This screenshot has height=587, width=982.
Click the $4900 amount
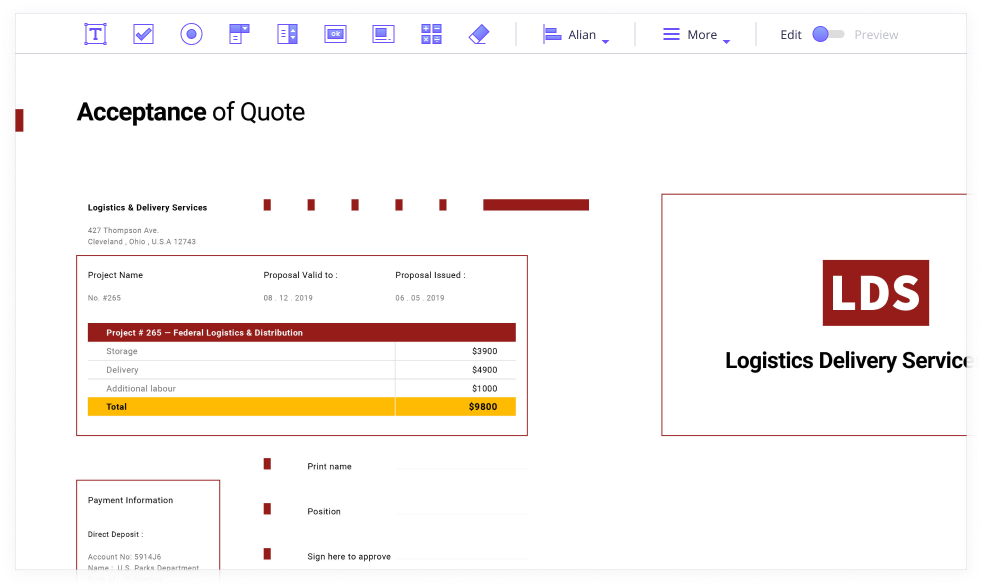pos(485,370)
